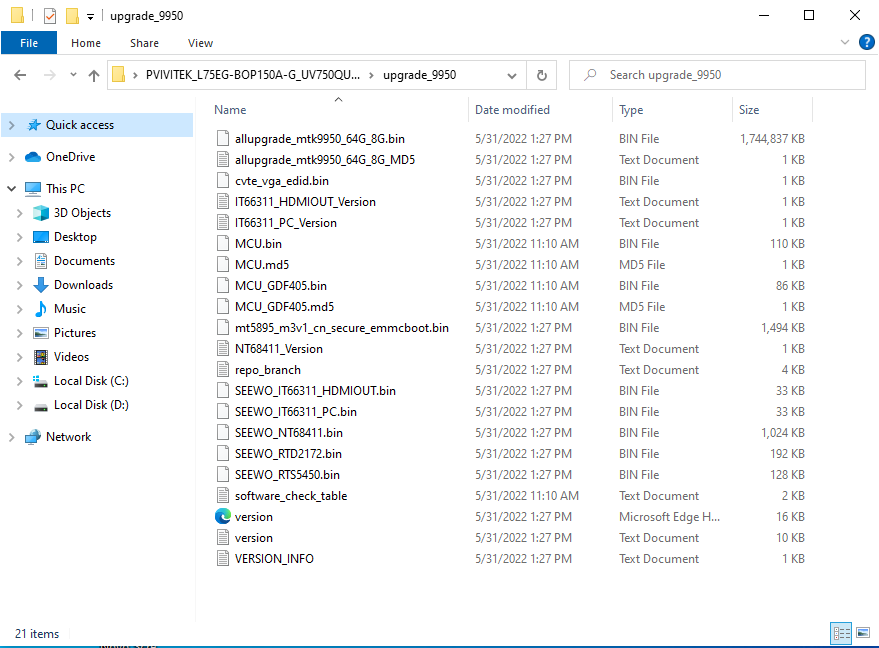This screenshot has width=879, height=648.
Task: Open the Share ribbon tab
Action: (144, 43)
